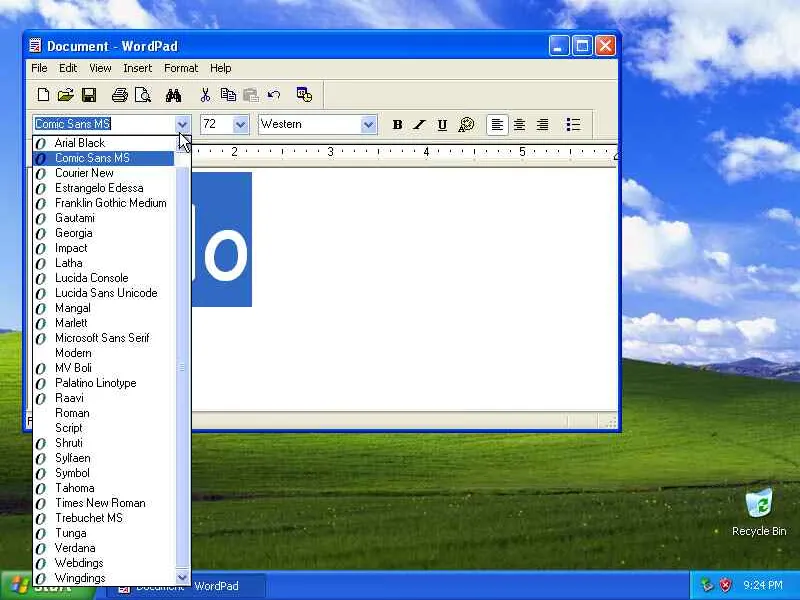Screen dimensions: 800x600
Task: Click font list scrollbar down arrow
Action: click(182, 578)
